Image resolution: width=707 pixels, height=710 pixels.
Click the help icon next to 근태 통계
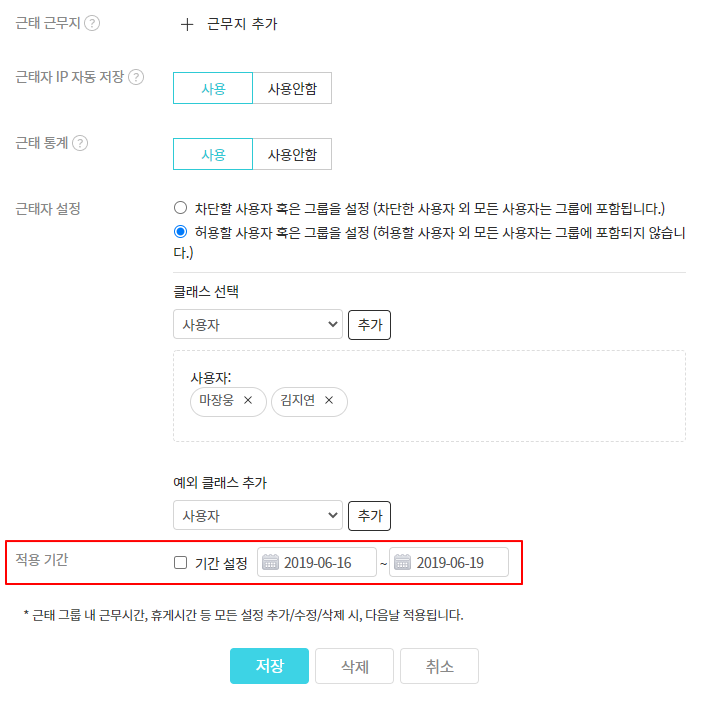(80, 143)
